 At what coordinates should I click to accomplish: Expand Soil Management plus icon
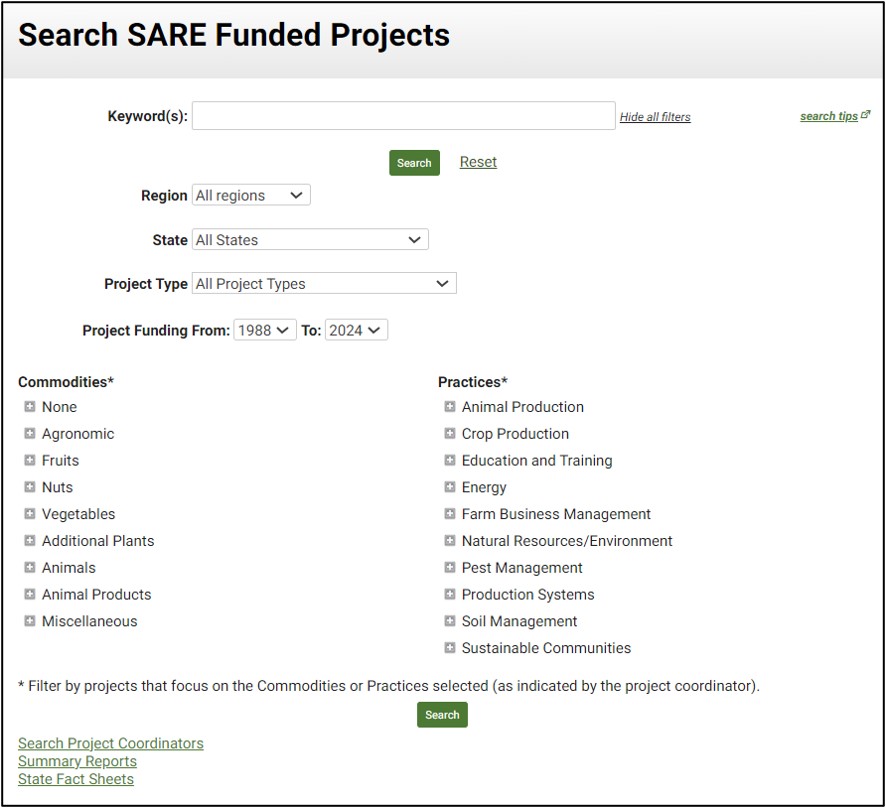pyautogui.click(x=450, y=621)
